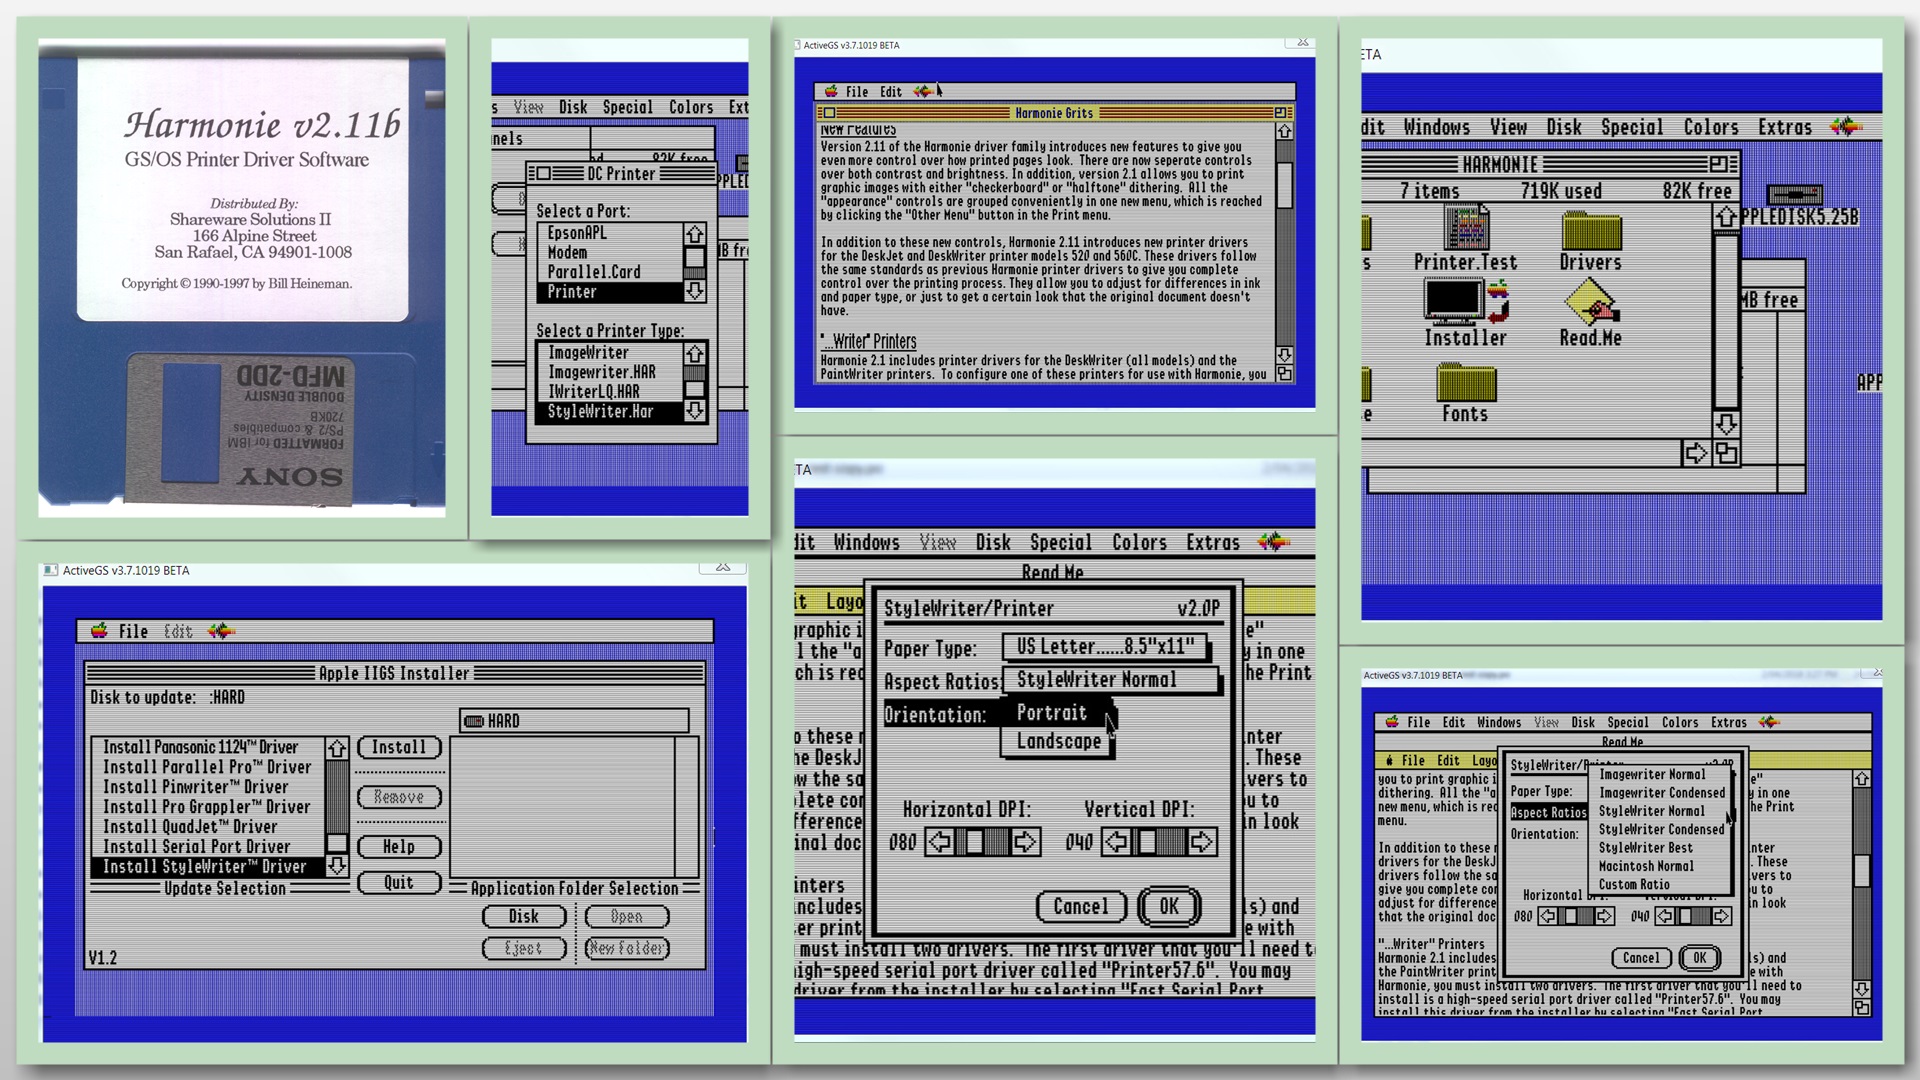The width and height of the screenshot is (1920, 1080).
Task: Click Cancel in small StyleWriter dialog
Action: (1641, 958)
